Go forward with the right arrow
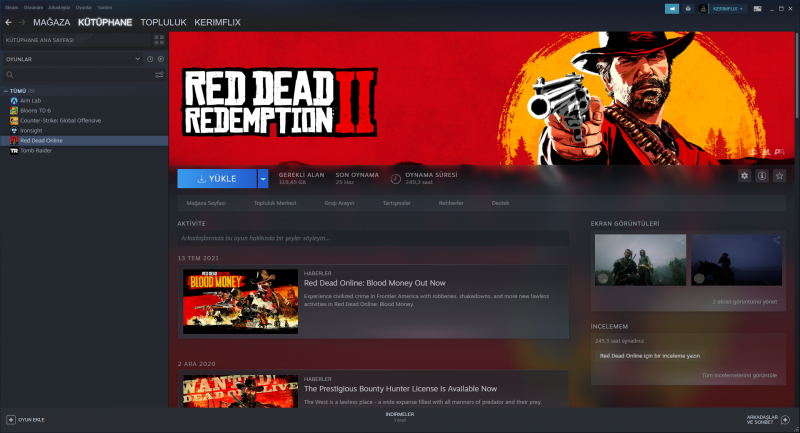 coord(22,22)
